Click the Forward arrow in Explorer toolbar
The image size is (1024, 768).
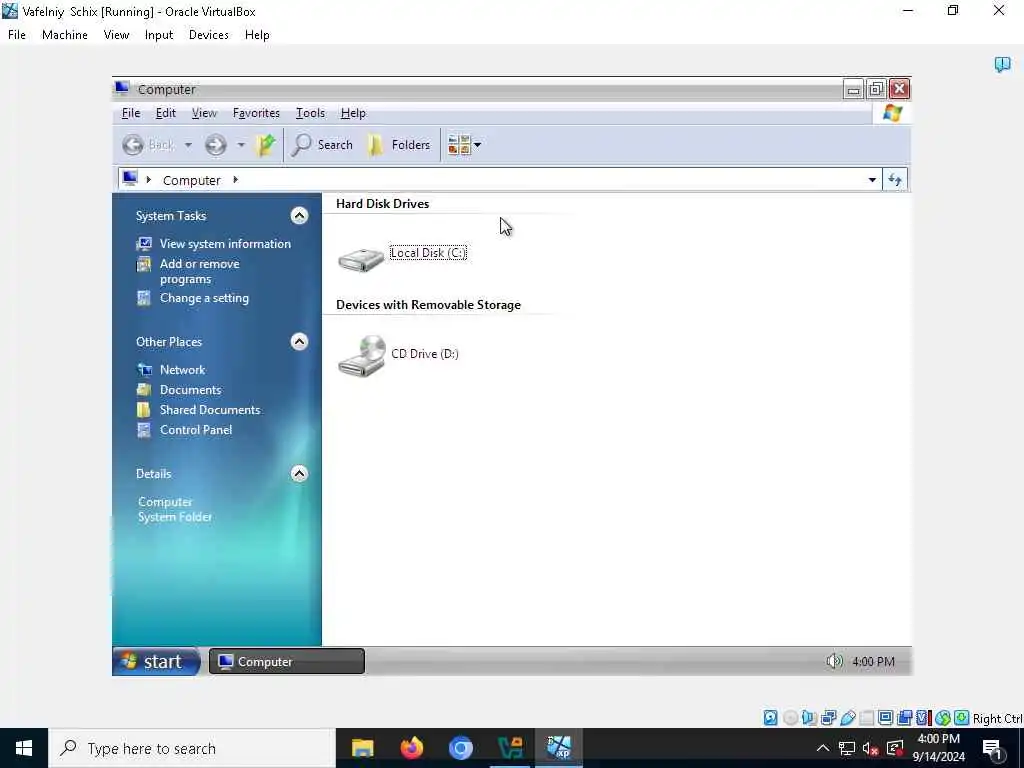tap(216, 145)
